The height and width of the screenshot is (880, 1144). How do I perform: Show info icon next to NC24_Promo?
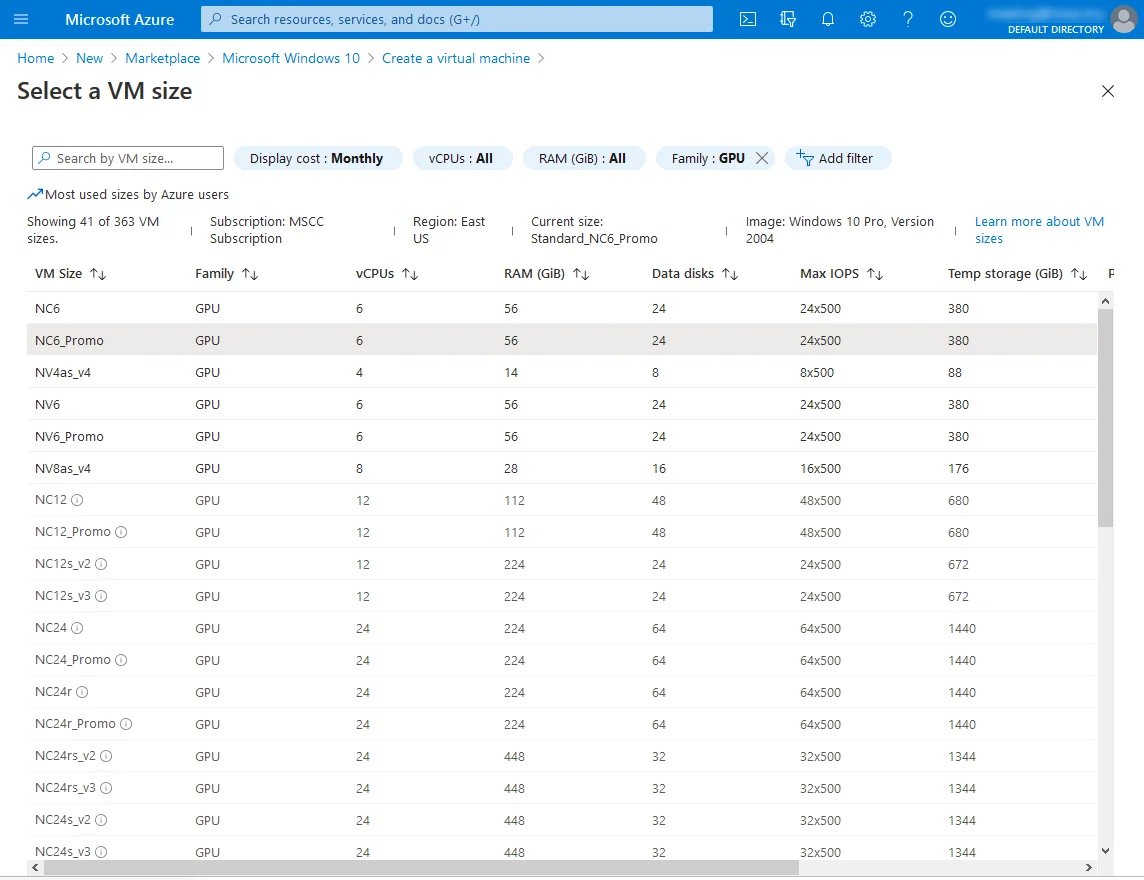tap(121, 660)
